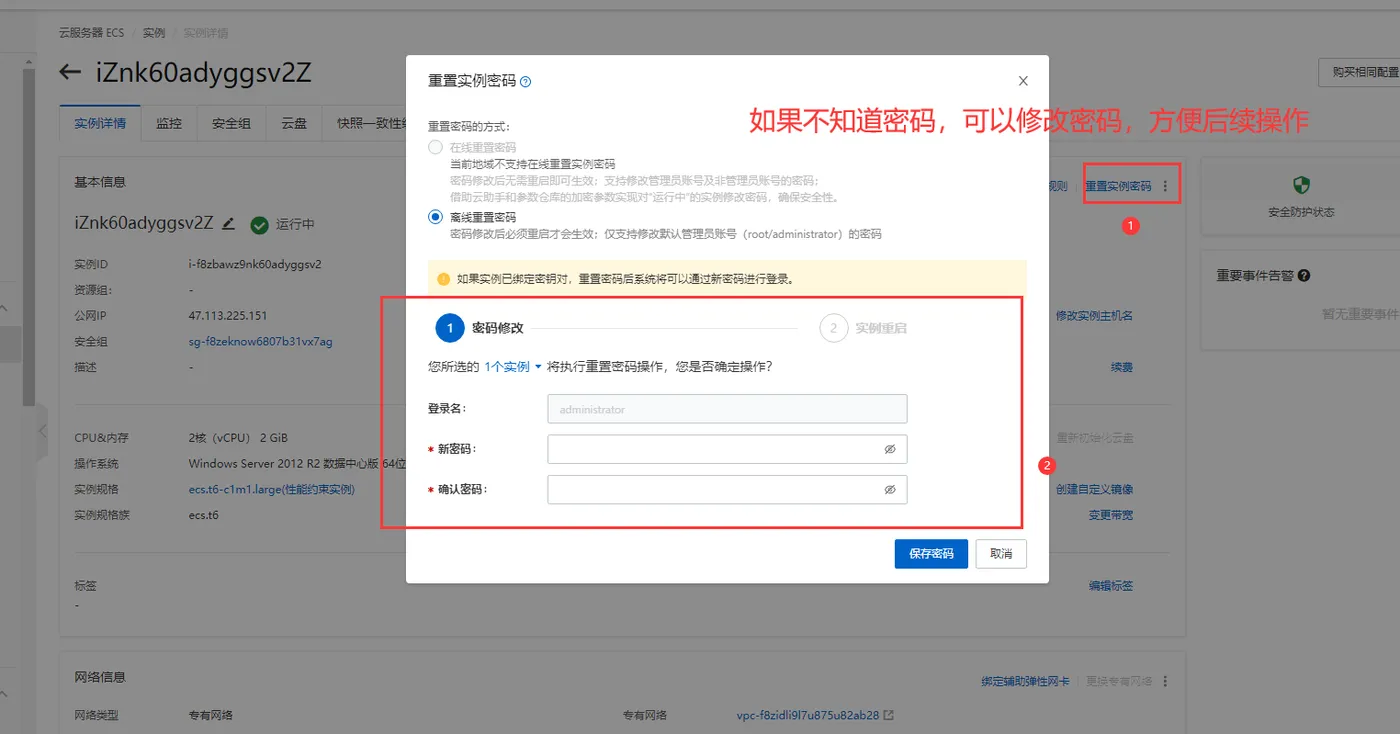Screen dimensions: 1400x734
Task: Click the 重新初始化云盘 link
Action: point(1094,438)
